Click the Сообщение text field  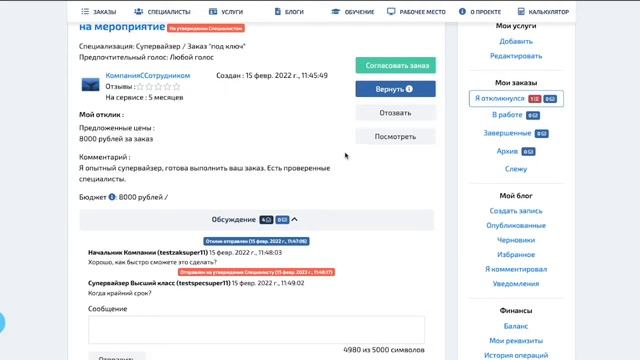point(256,330)
